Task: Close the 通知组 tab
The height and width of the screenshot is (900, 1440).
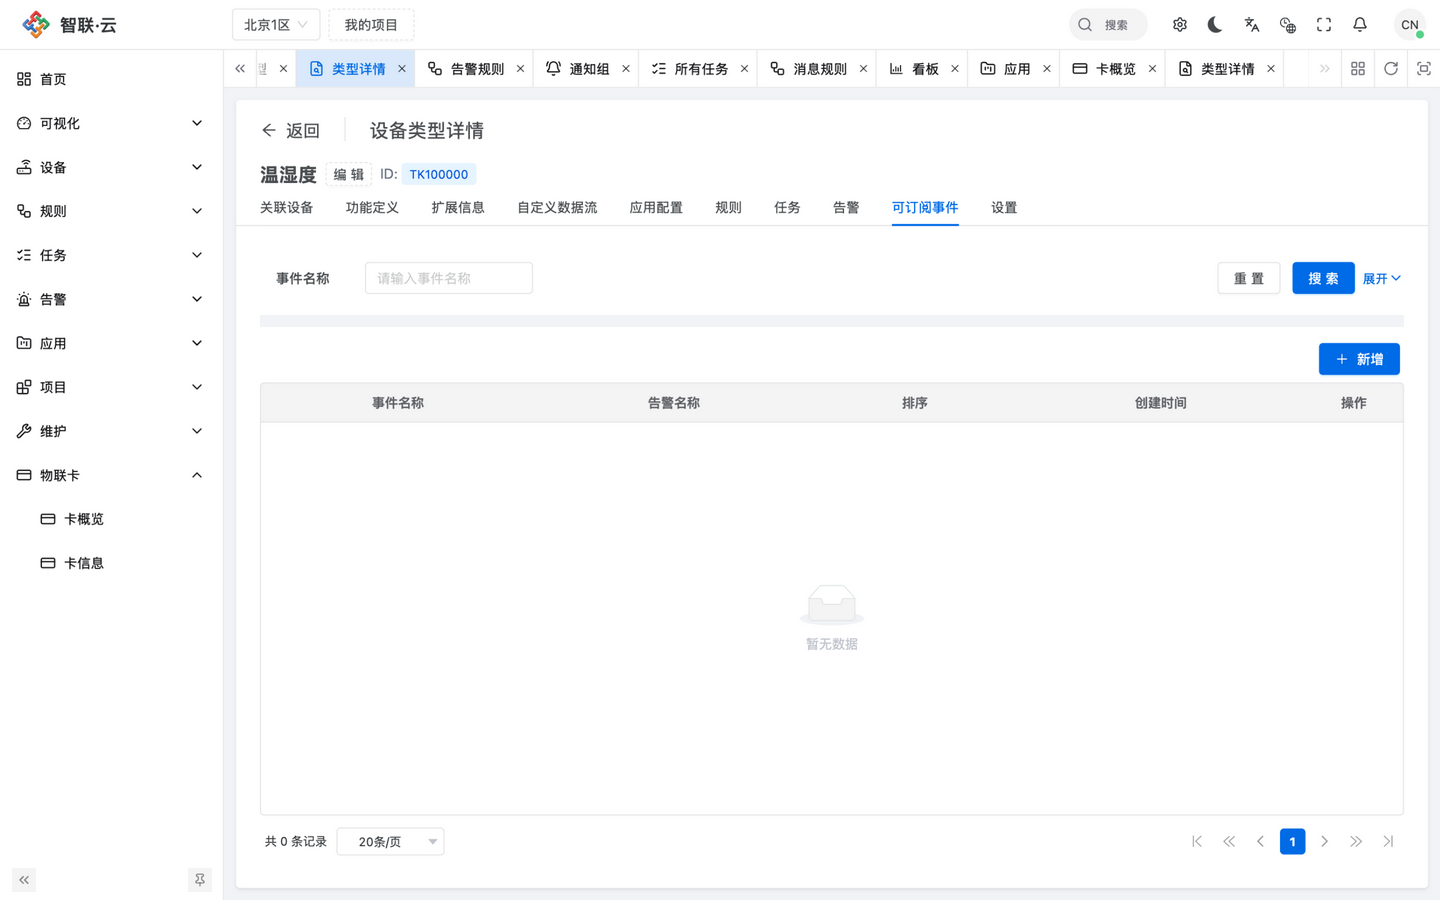Action: pos(626,69)
